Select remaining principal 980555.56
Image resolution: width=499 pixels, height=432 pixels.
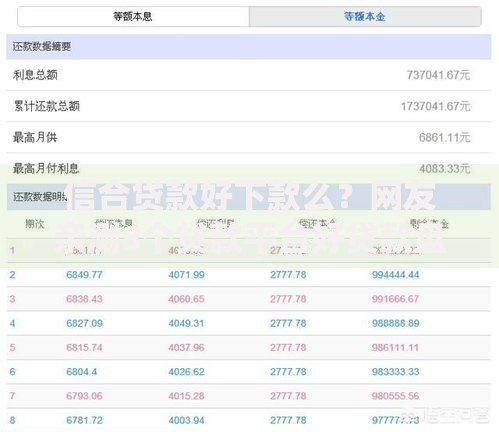[x=395, y=396]
